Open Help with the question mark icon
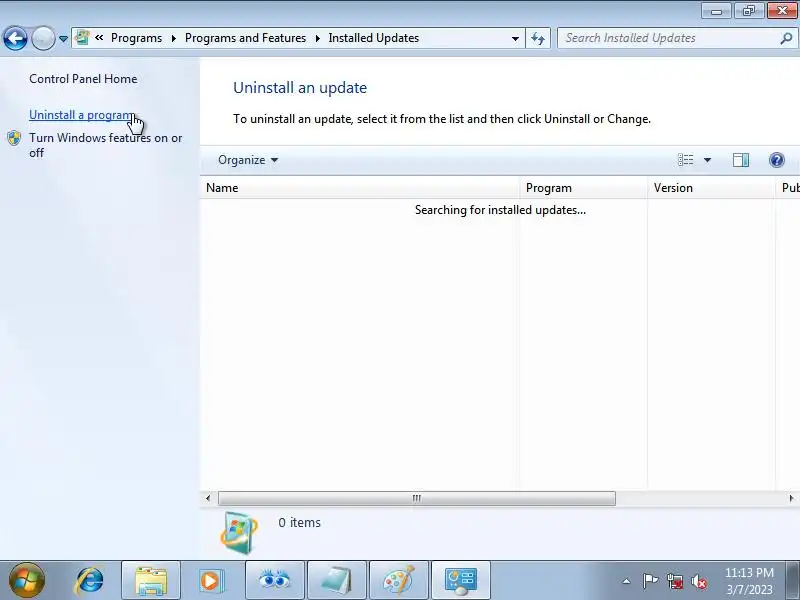This screenshot has height=600, width=800. point(777,160)
